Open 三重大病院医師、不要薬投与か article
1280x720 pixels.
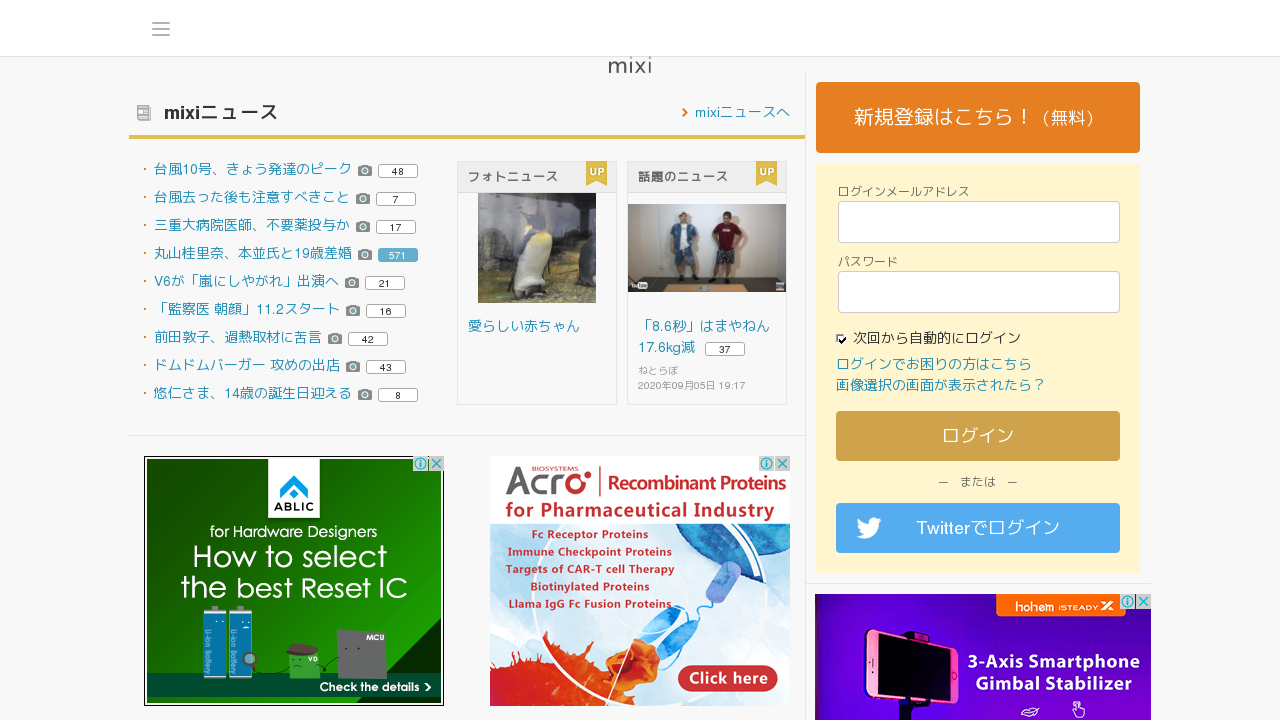tap(252, 225)
